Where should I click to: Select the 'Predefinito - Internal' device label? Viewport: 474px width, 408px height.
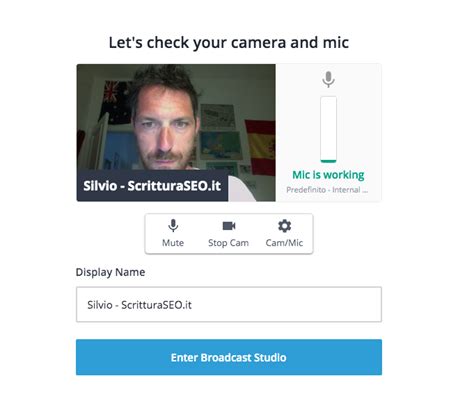tap(327, 190)
